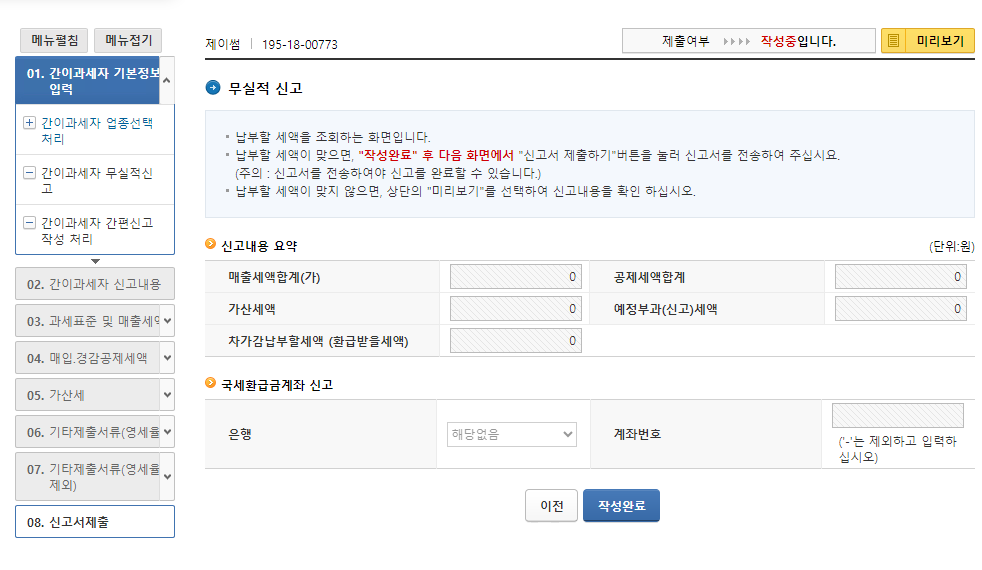Click the 미리보기 preview button
This screenshot has width=982, height=570.
(x=928, y=41)
